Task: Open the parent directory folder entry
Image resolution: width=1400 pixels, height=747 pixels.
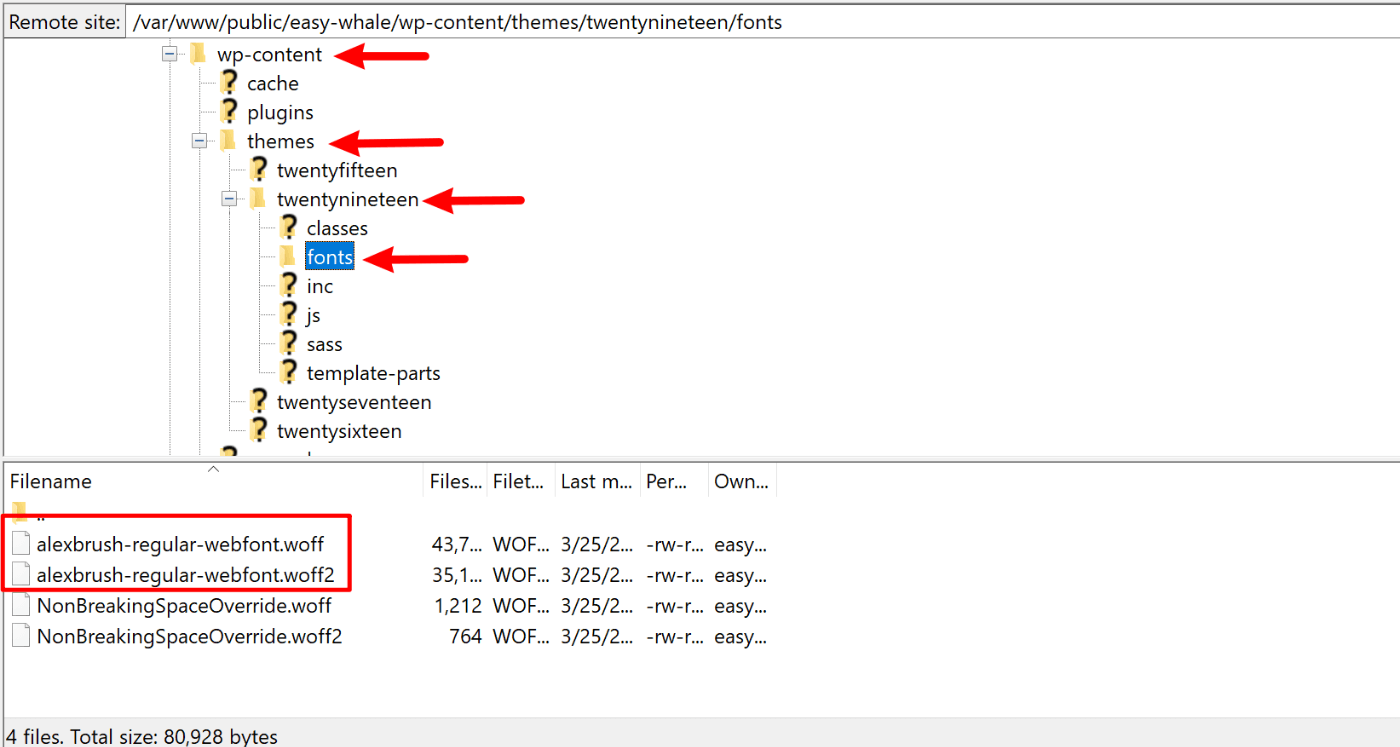Action: tap(30, 514)
